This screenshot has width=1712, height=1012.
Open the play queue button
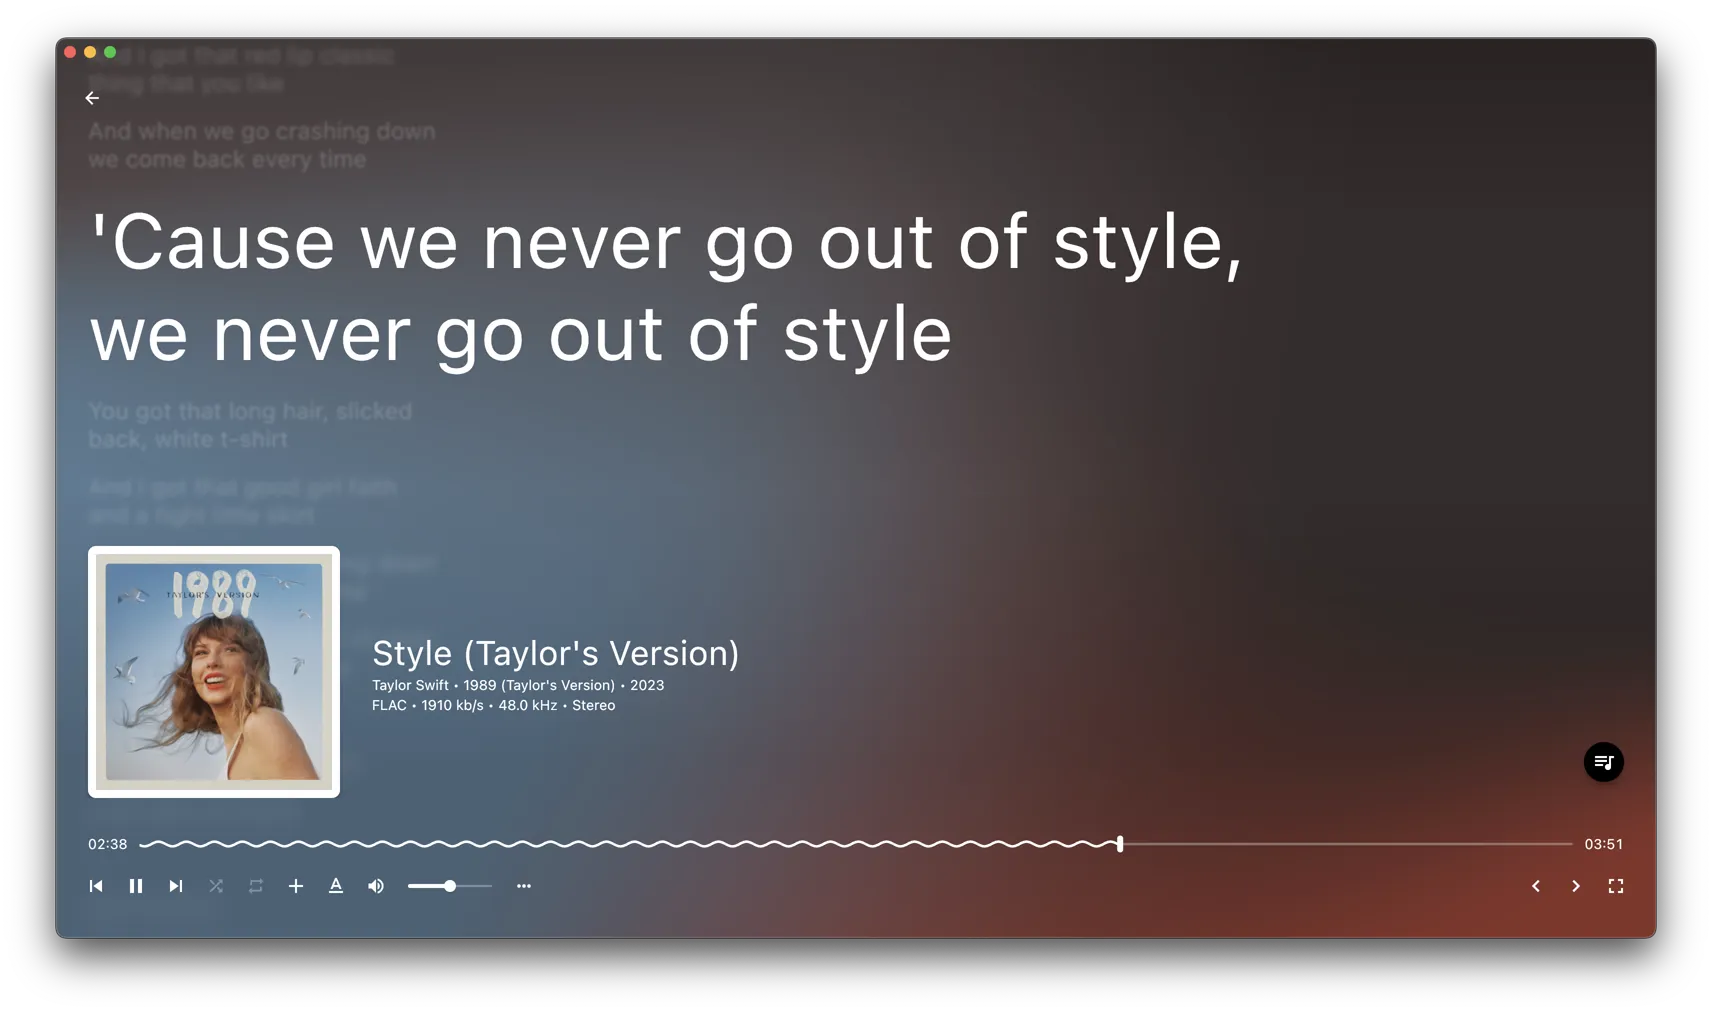(x=1603, y=762)
